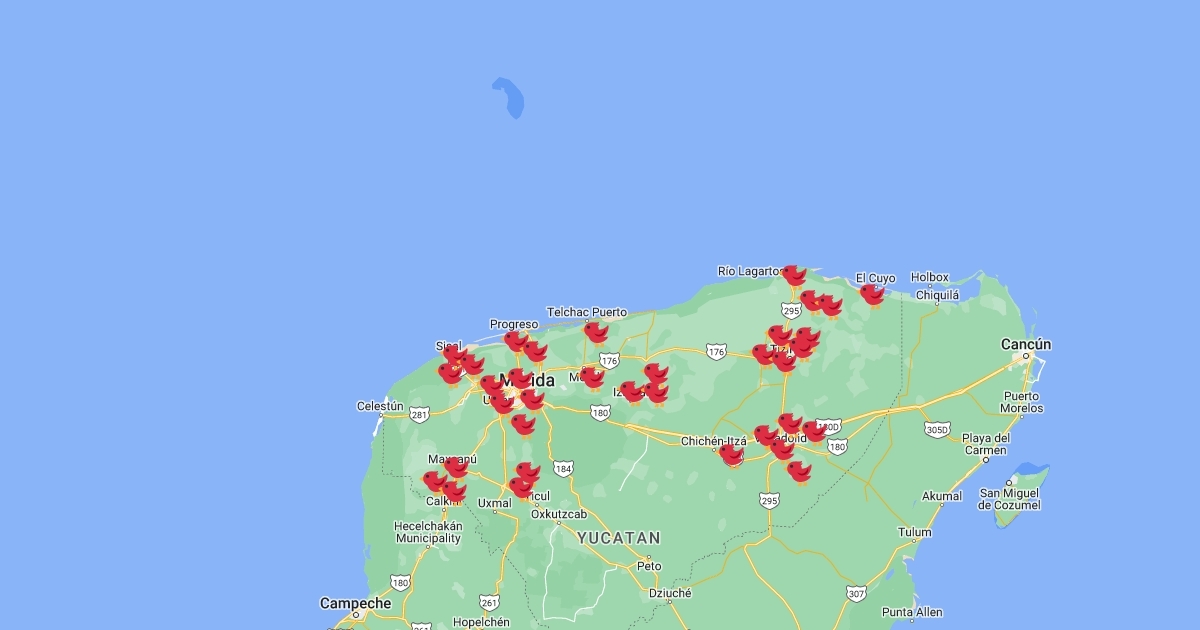Select the Playa del Carmen label

pos(986,444)
